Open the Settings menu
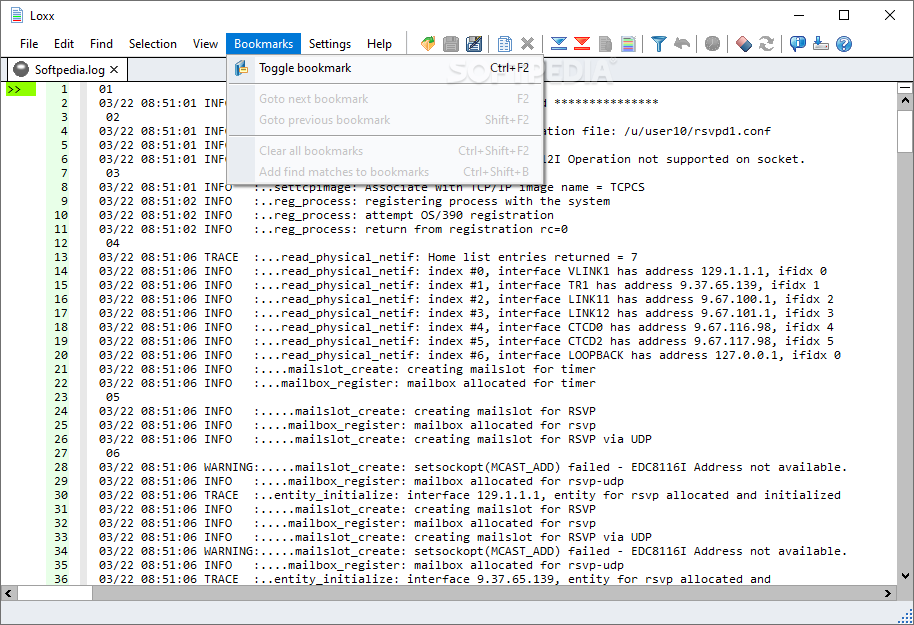 (330, 44)
